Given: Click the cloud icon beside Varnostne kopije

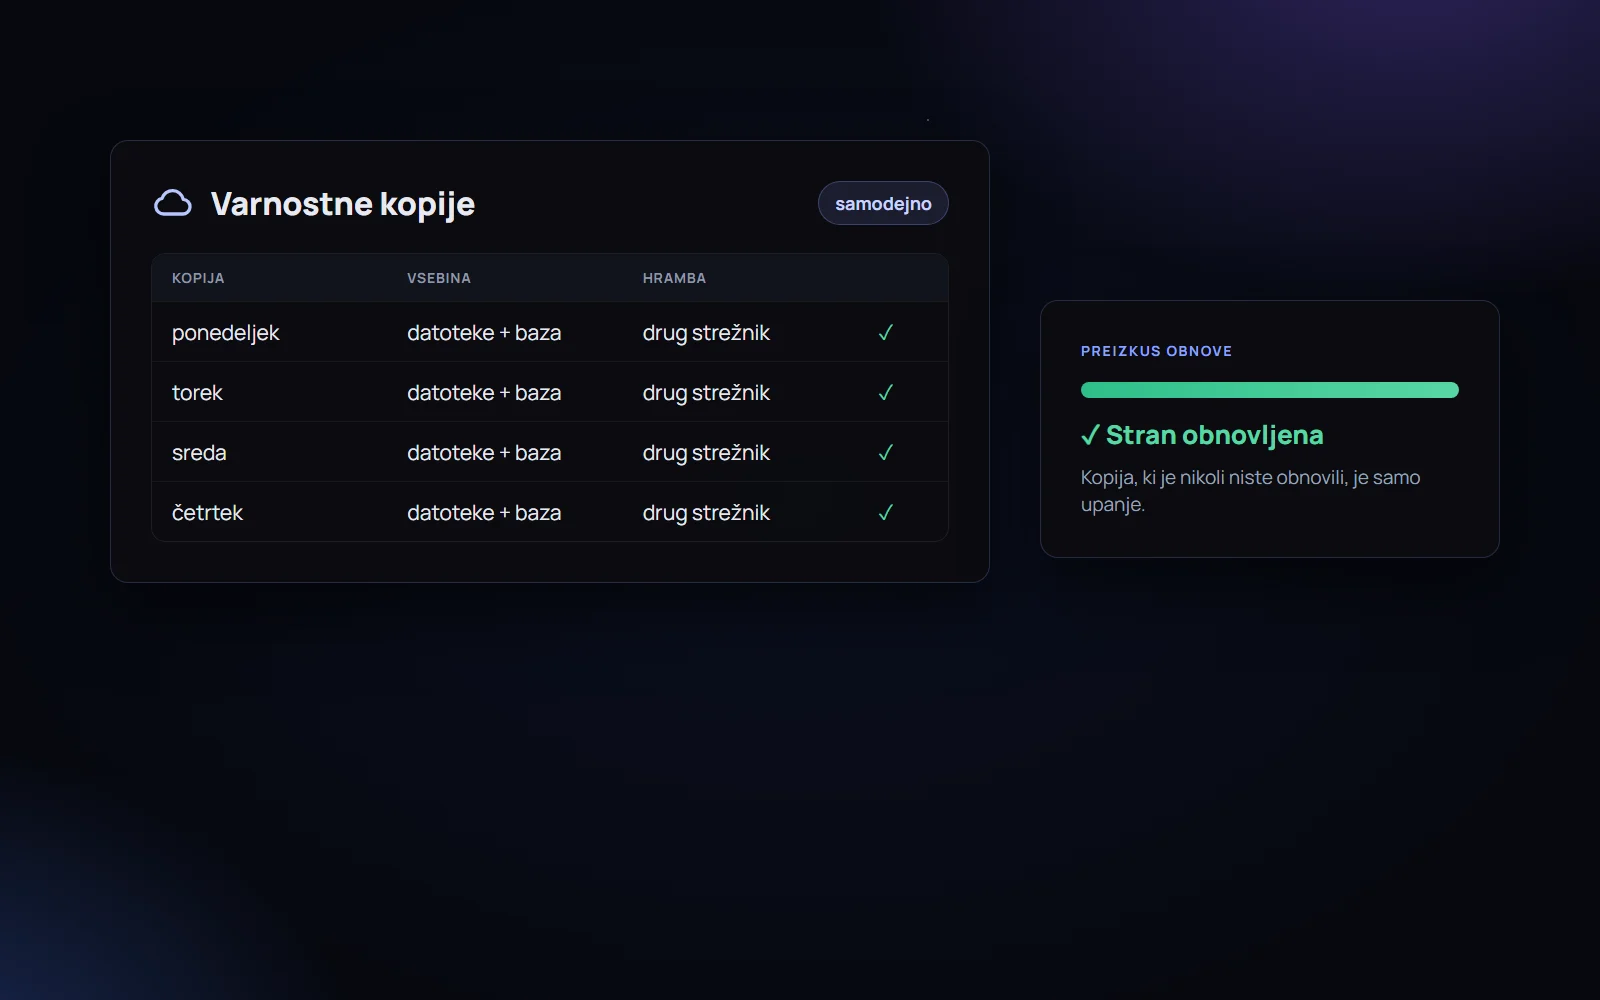Looking at the screenshot, I should (x=173, y=203).
